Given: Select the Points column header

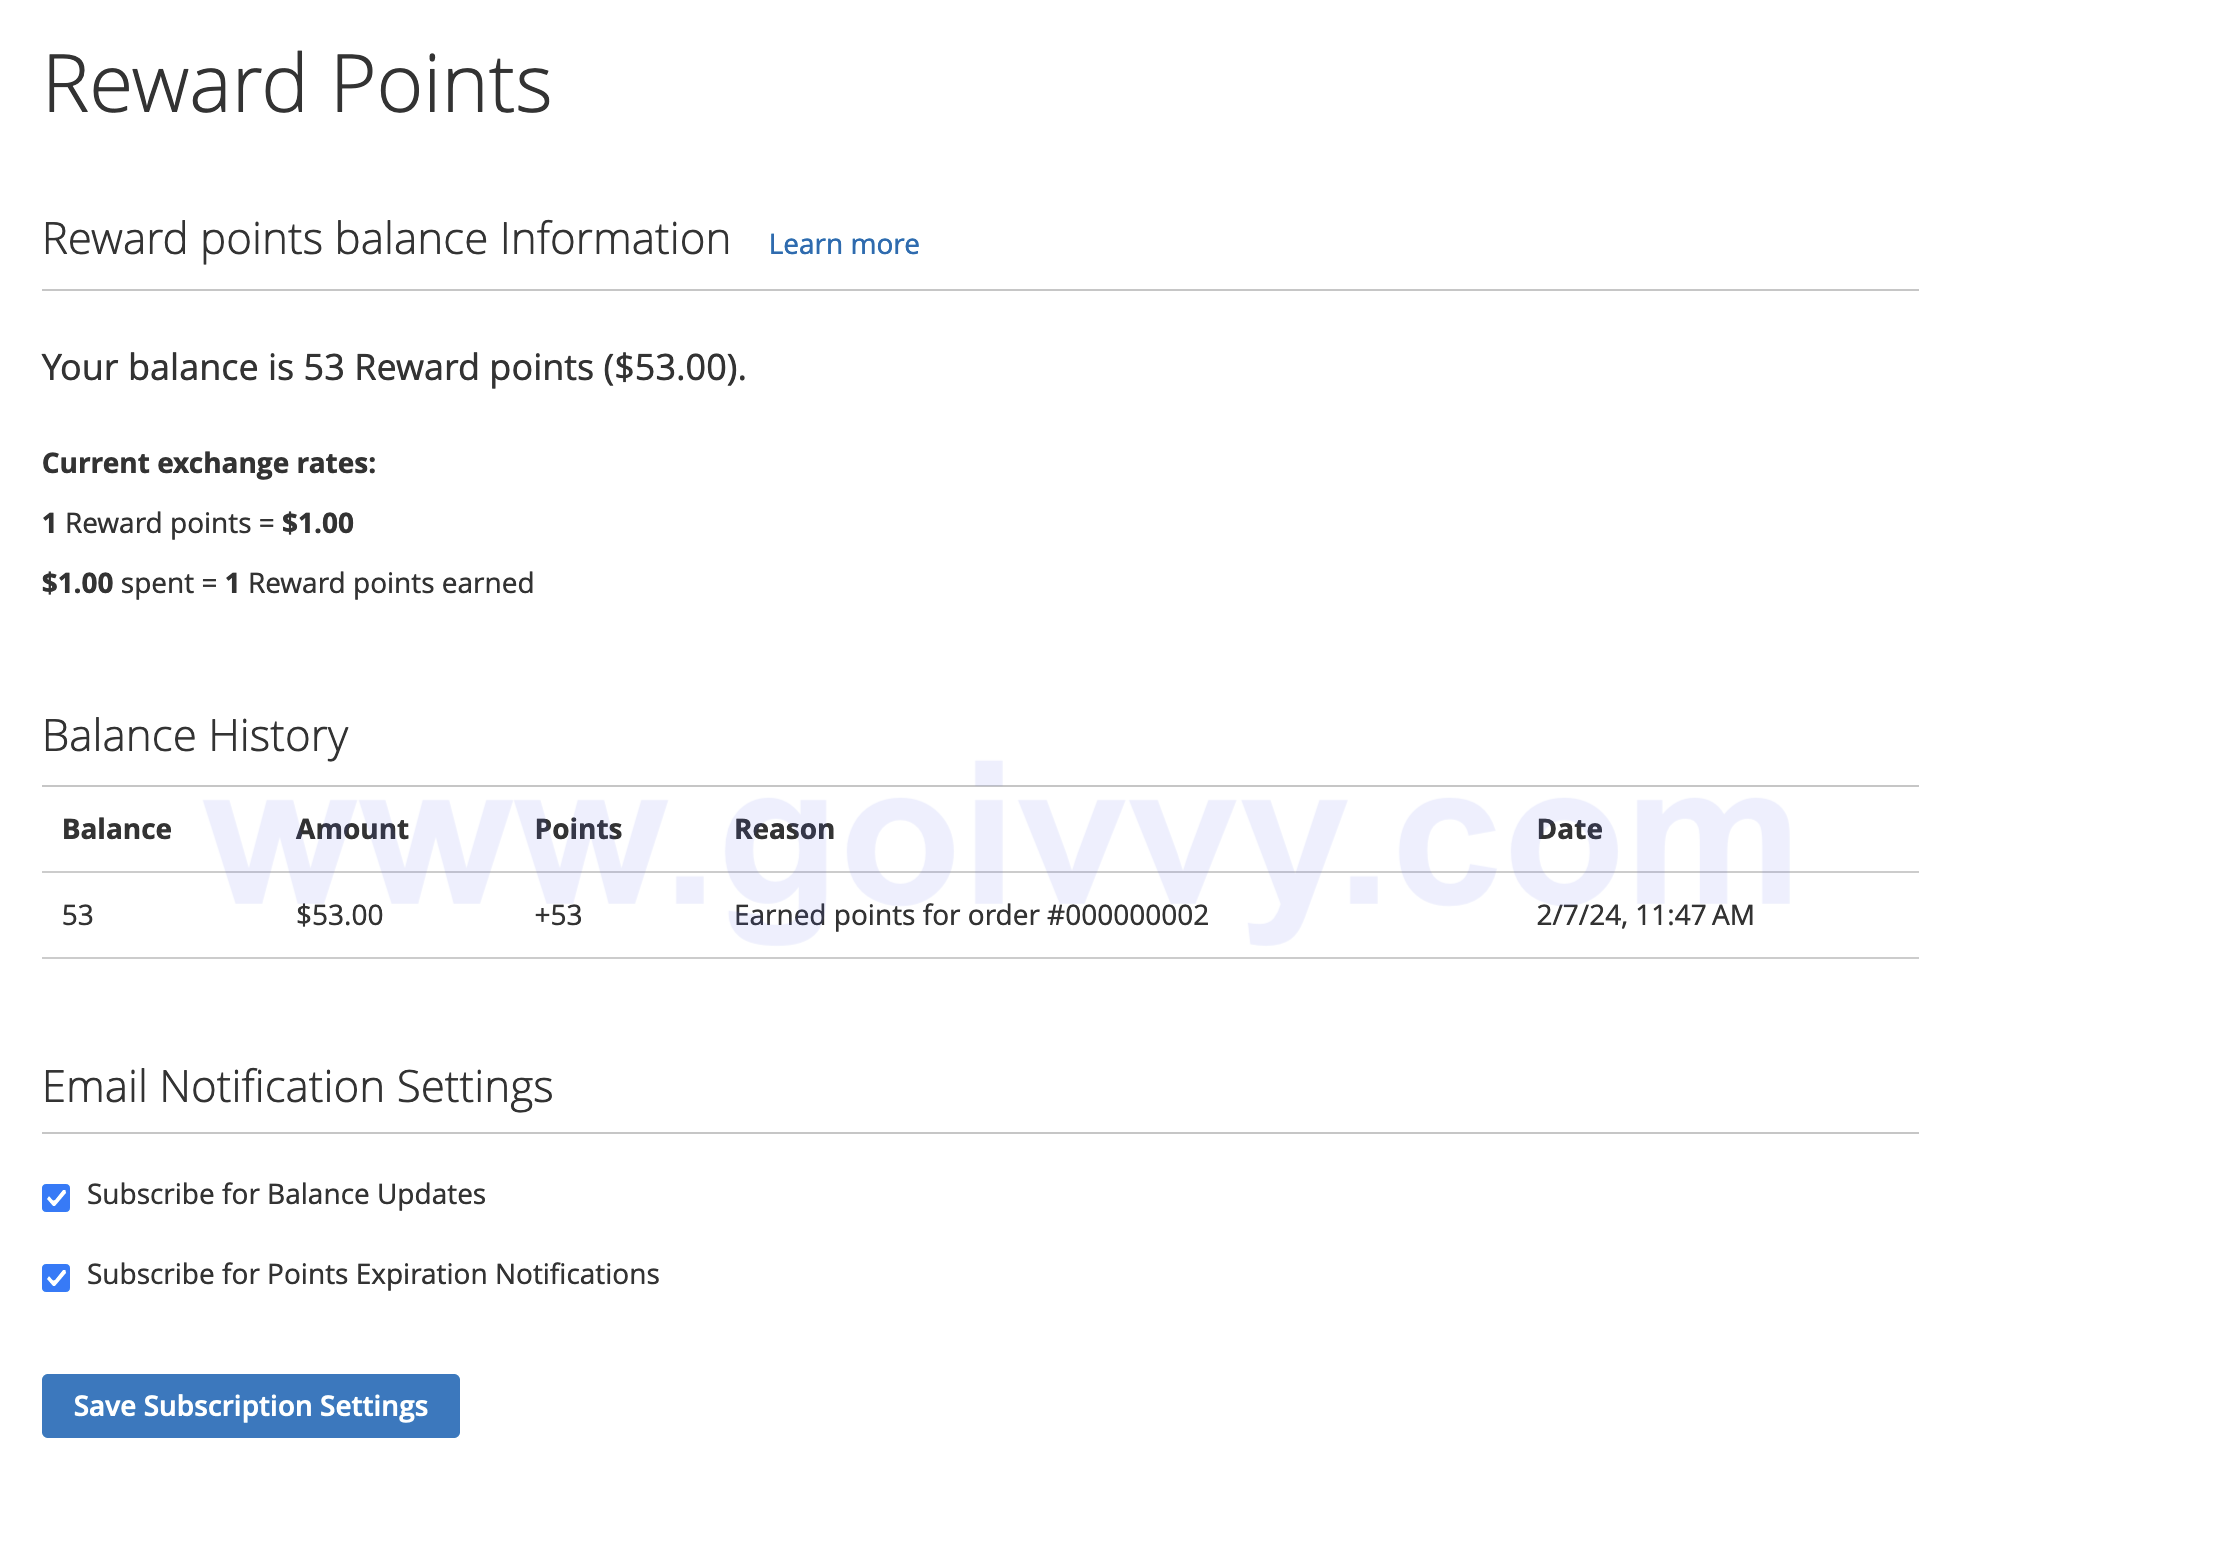Looking at the screenshot, I should tap(578, 828).
